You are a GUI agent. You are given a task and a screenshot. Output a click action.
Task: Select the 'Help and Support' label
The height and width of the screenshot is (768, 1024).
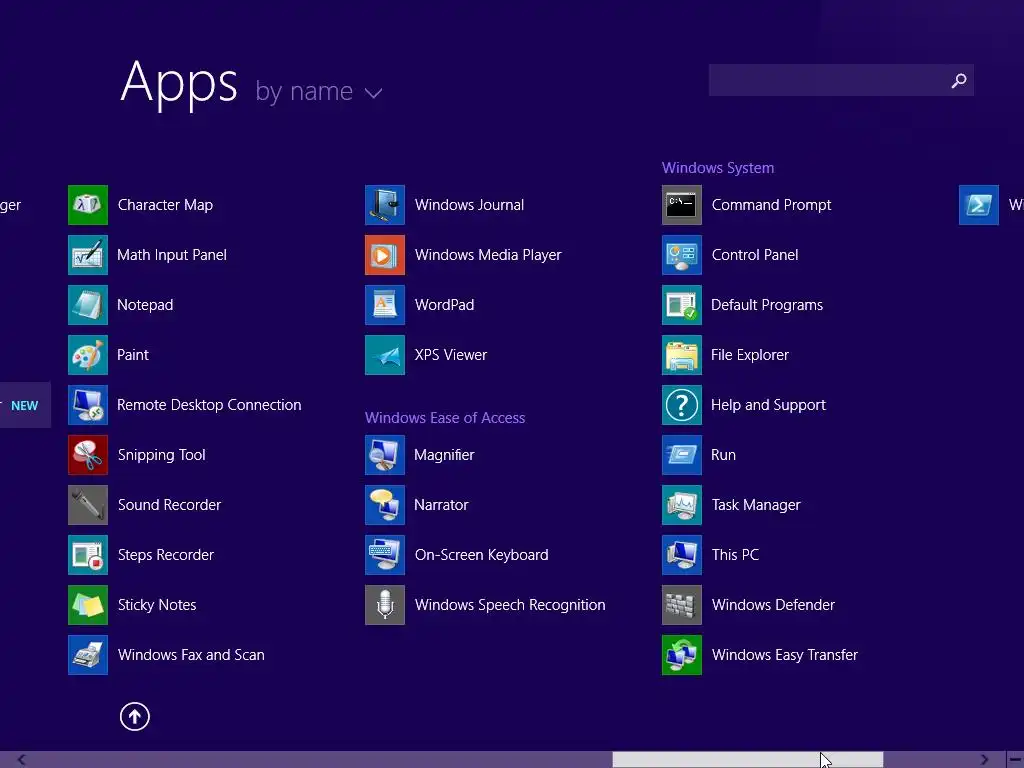coord(768,405)
